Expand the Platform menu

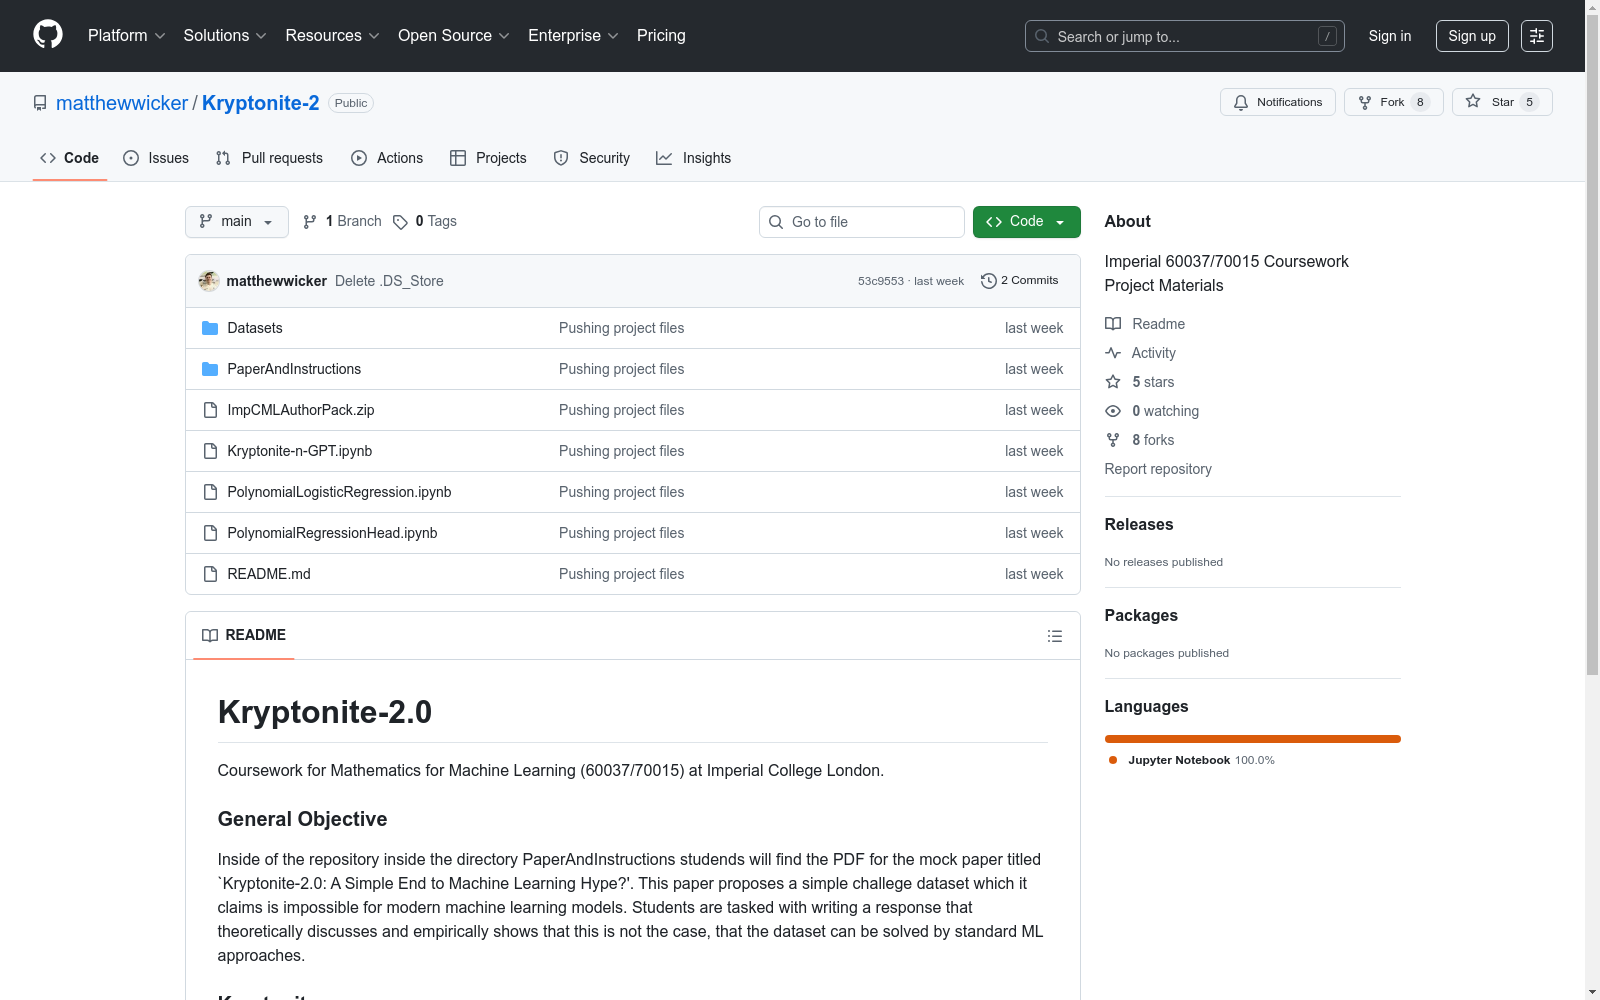click(x=127, y=36)
